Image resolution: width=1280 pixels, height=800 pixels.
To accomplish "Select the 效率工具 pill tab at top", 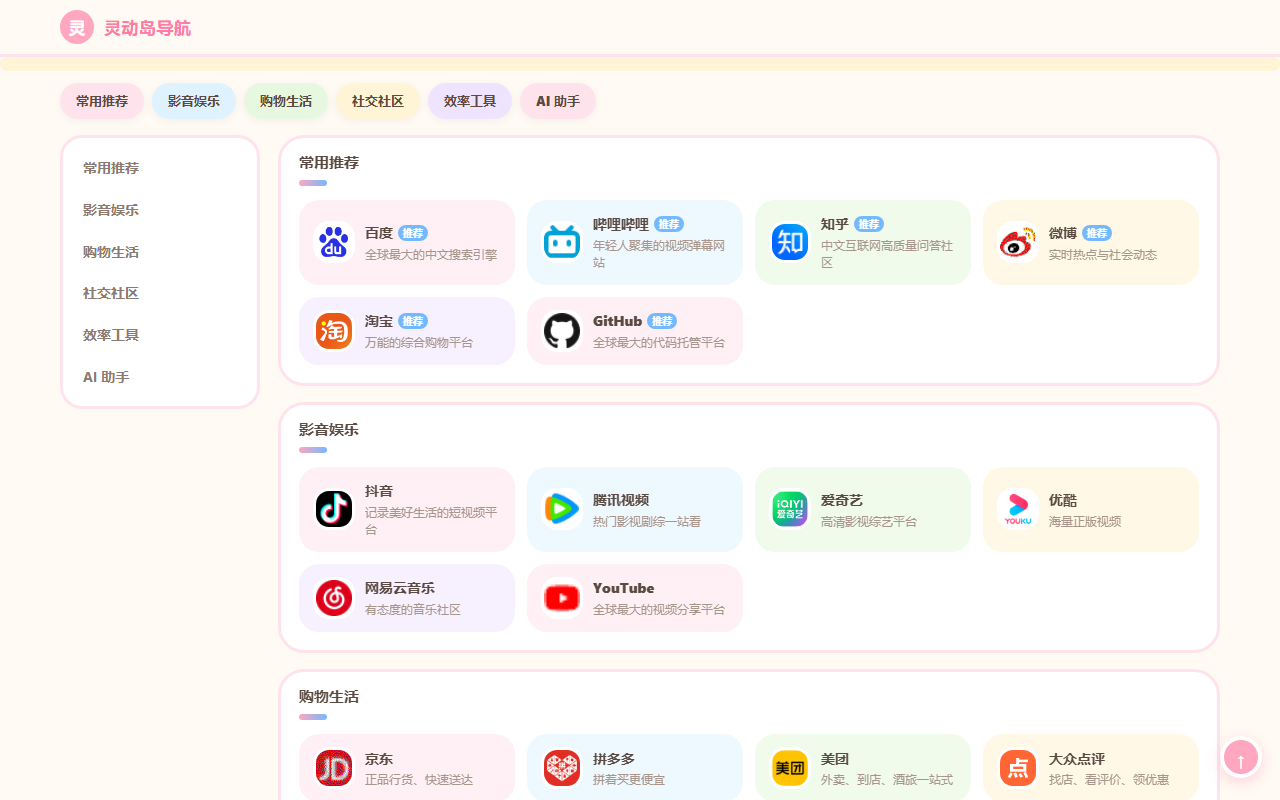I will (470, 101).
